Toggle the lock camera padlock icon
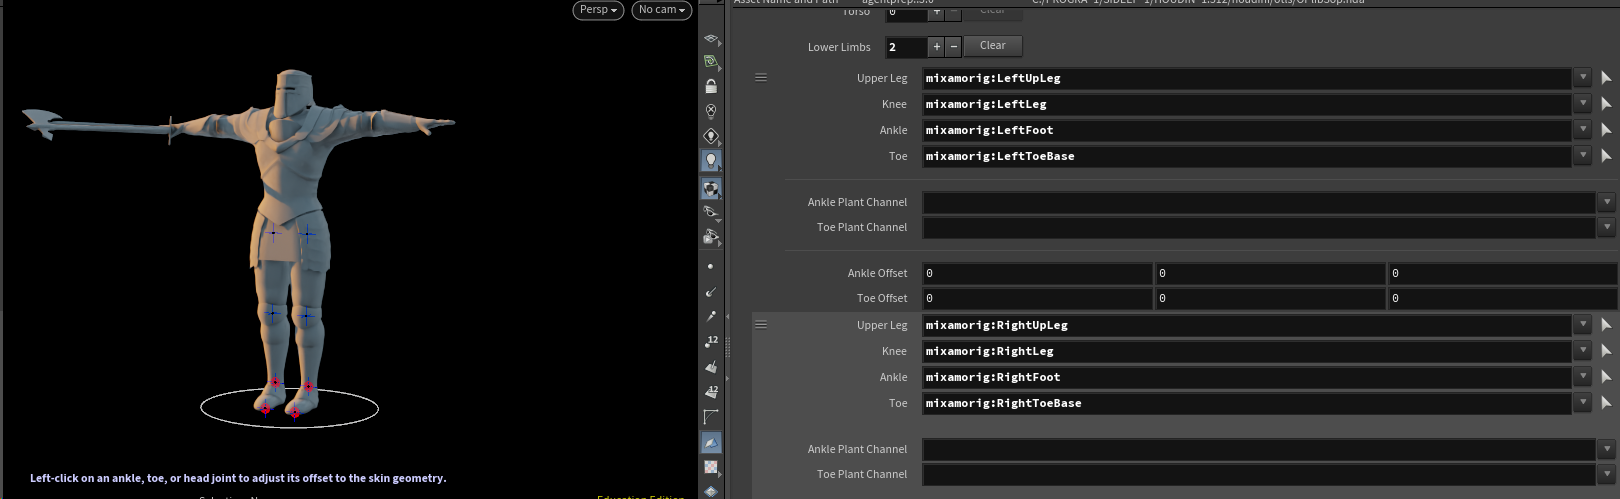Image resolution: width=1620 pixels, height=499 pixels. point(711,87)
